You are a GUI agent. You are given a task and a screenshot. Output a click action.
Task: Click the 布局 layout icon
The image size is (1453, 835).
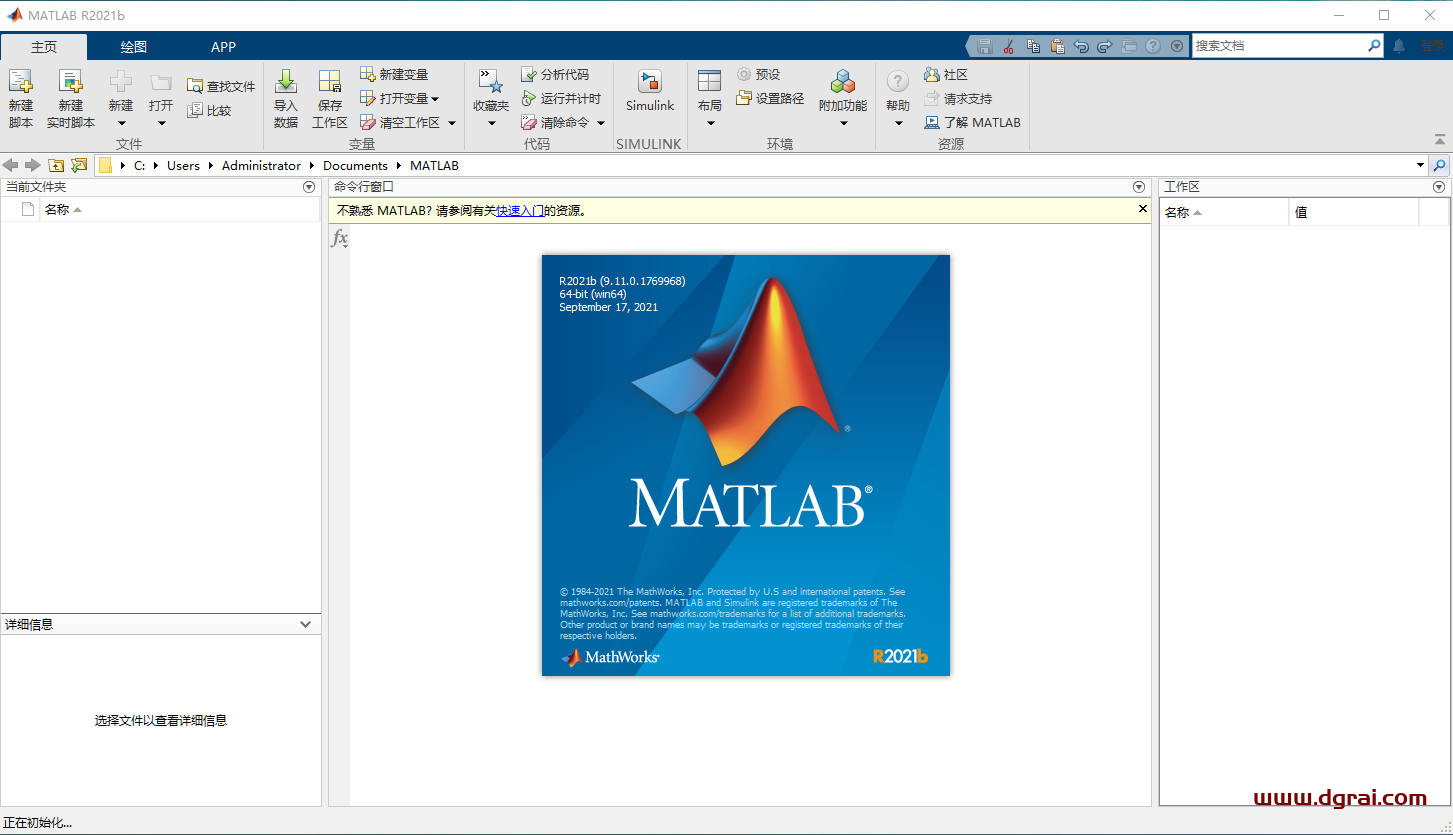click(x=711, y=90)
